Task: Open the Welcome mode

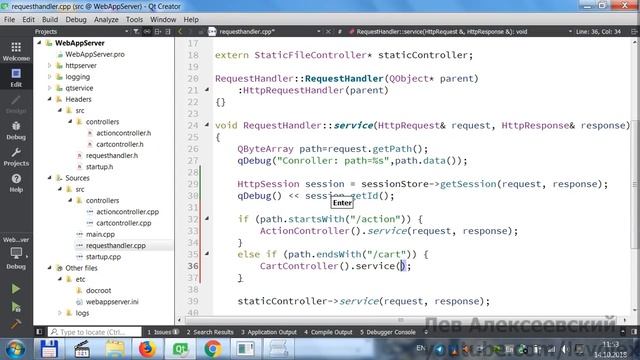Action: (16, 51)
